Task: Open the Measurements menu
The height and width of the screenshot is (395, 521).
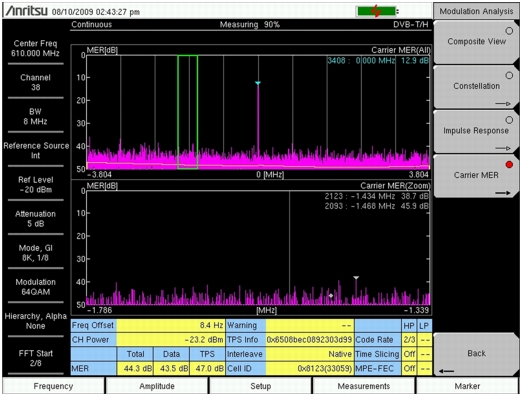Action: [364, 386]
